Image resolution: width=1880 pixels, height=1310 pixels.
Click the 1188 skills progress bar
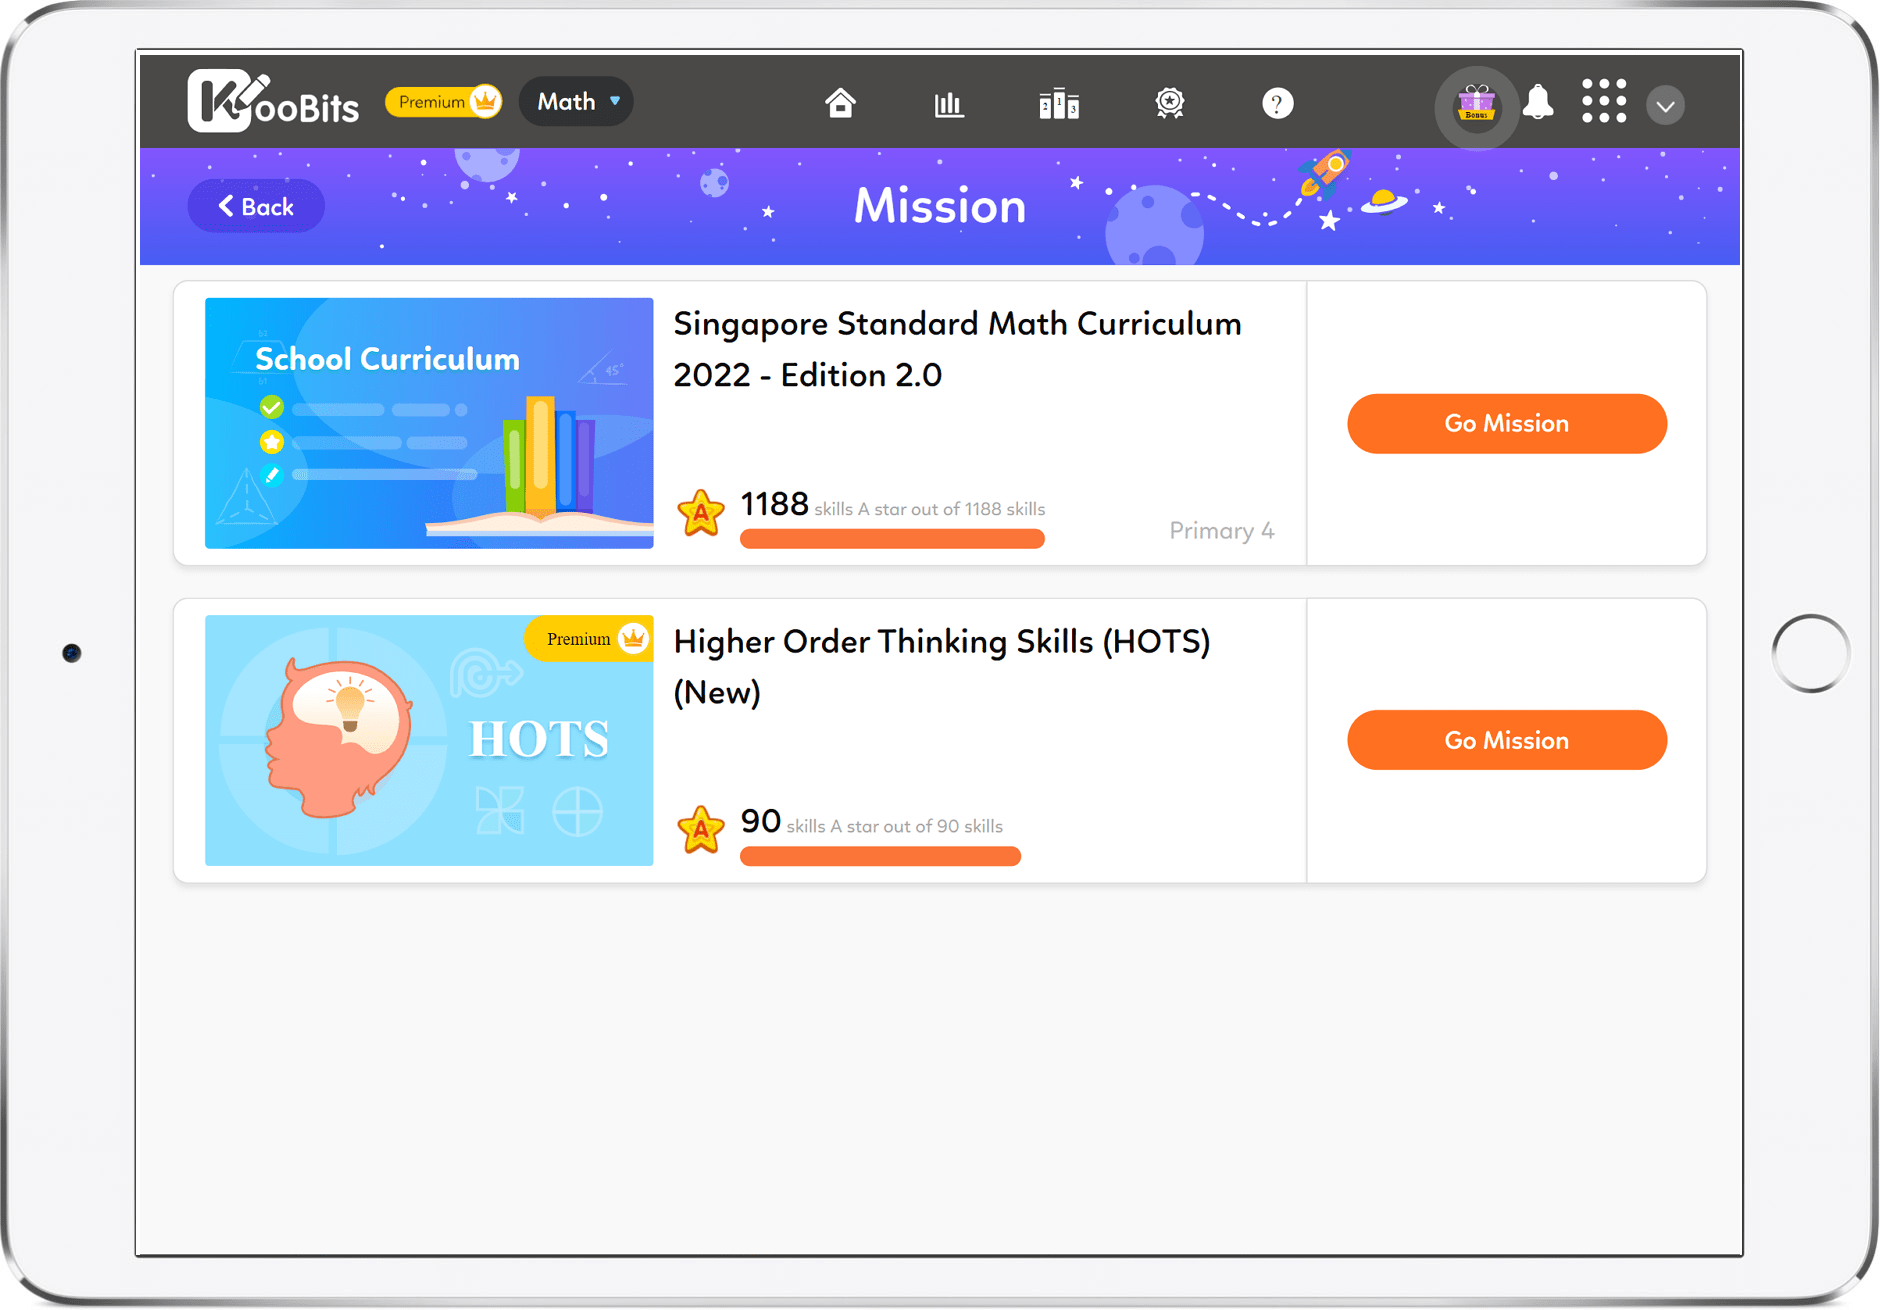pos(891,538)
